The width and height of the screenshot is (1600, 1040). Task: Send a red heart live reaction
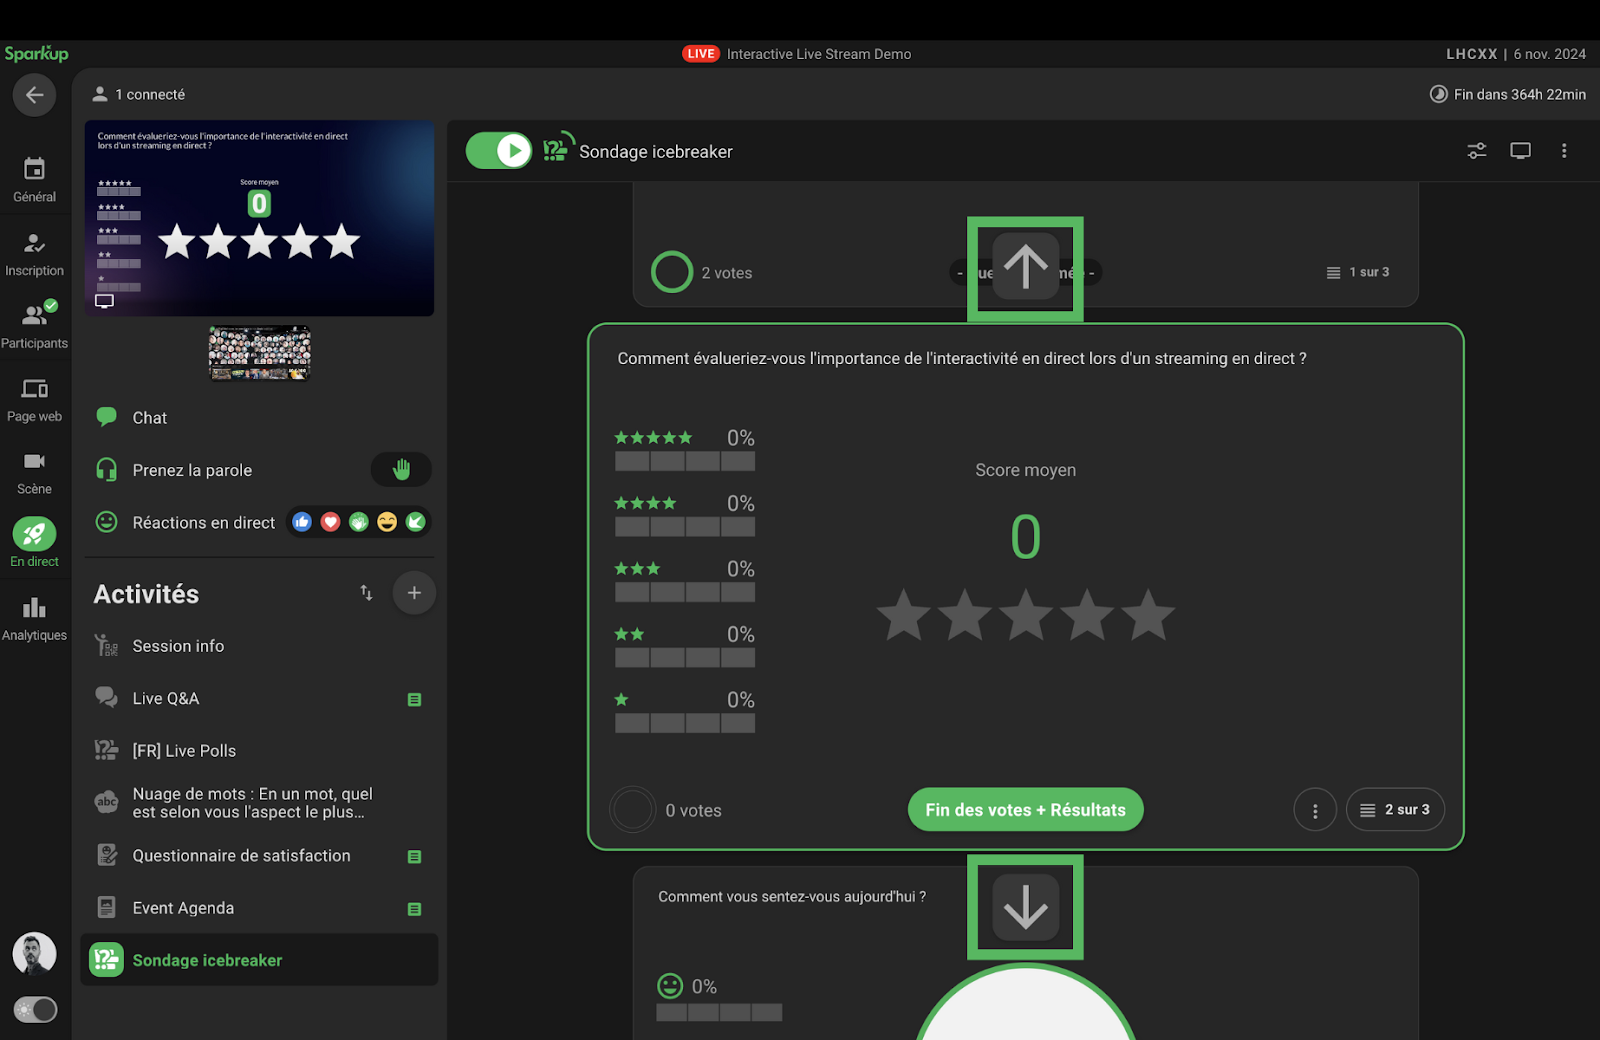(x=330, y=522)
